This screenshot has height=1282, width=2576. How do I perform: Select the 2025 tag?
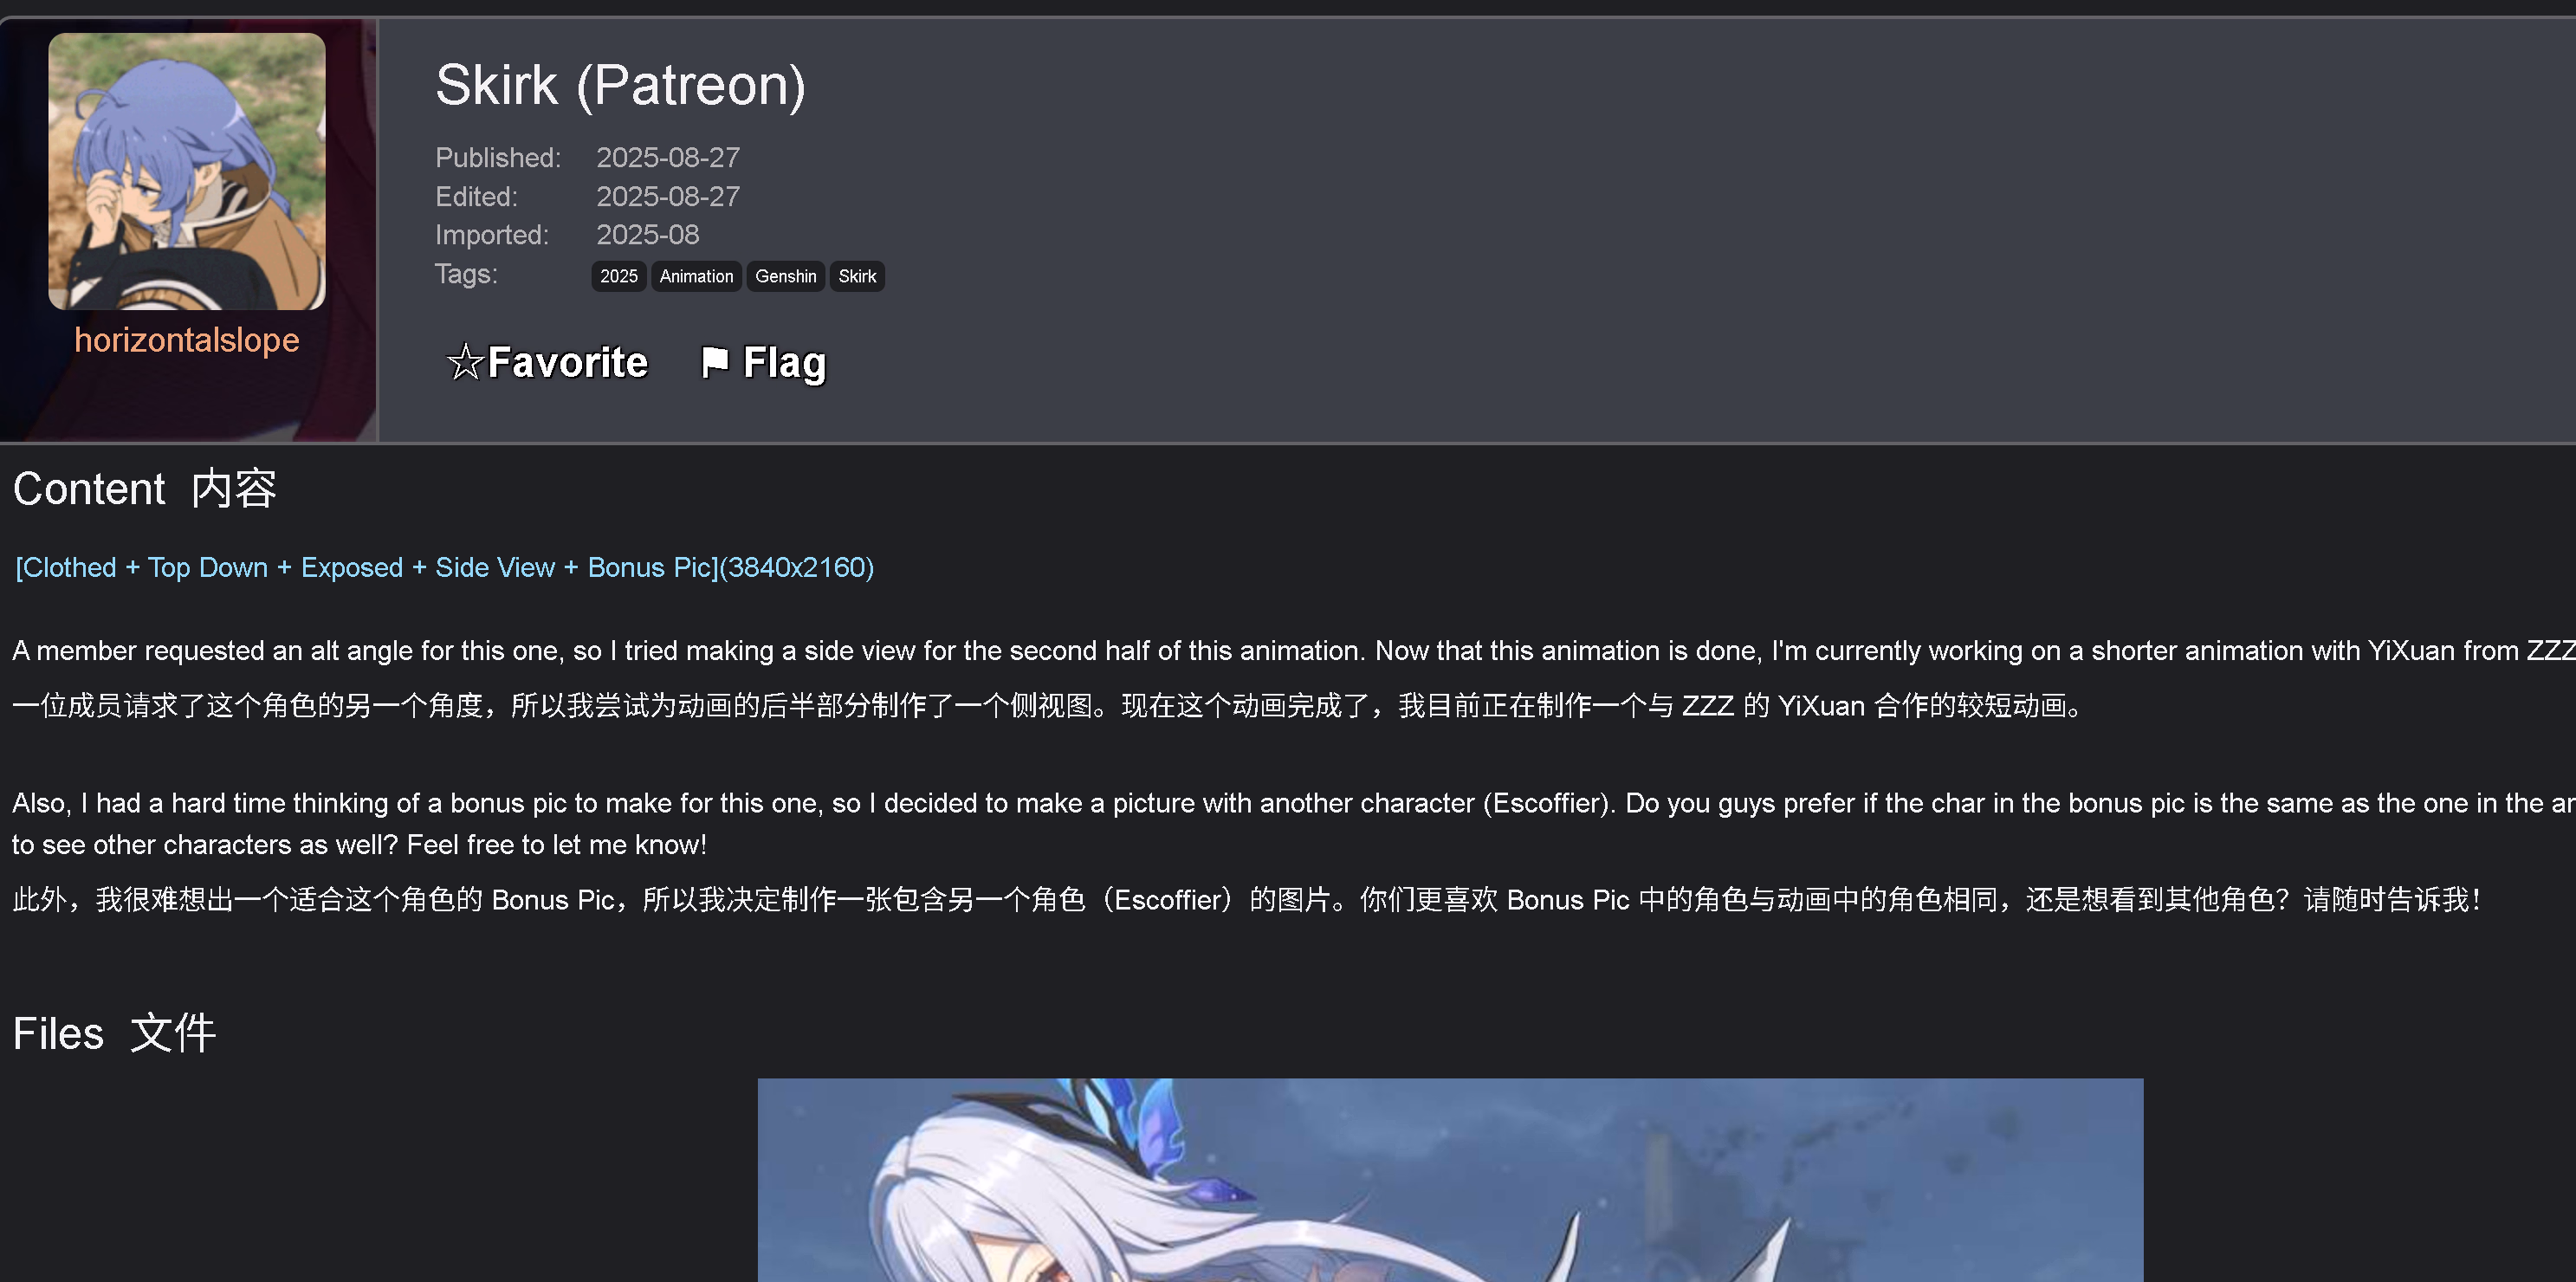point(618,276)
